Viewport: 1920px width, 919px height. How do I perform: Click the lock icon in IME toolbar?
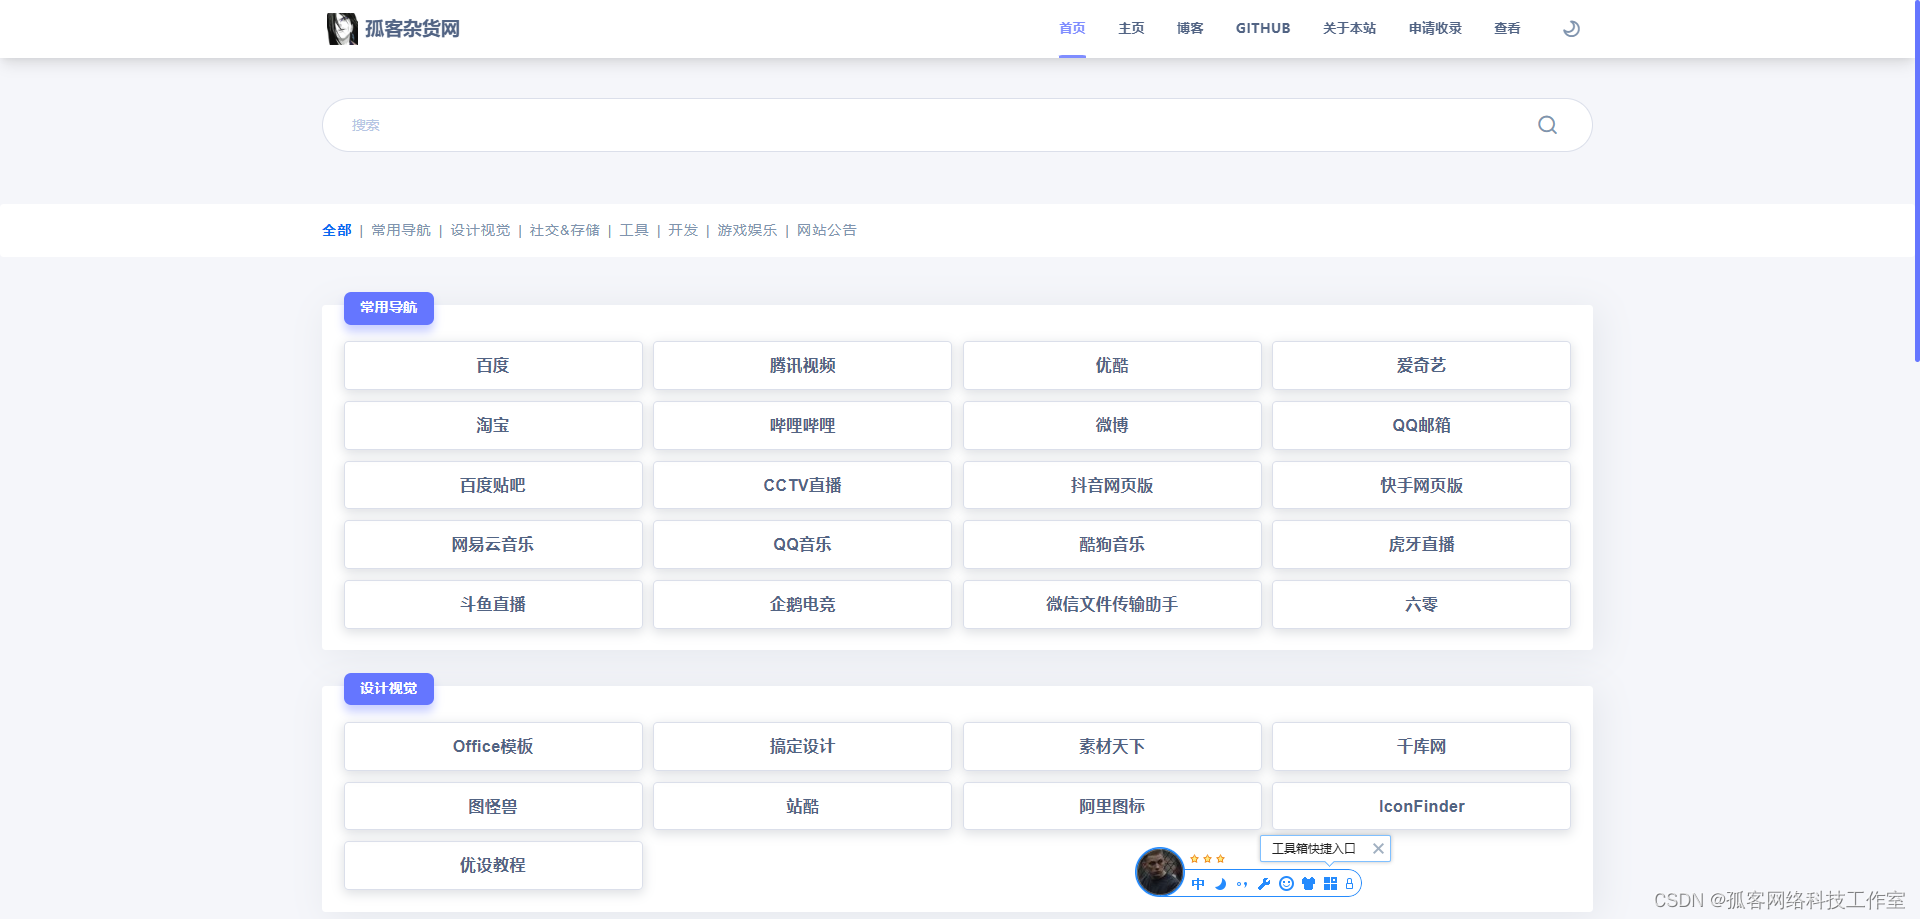1349,884
